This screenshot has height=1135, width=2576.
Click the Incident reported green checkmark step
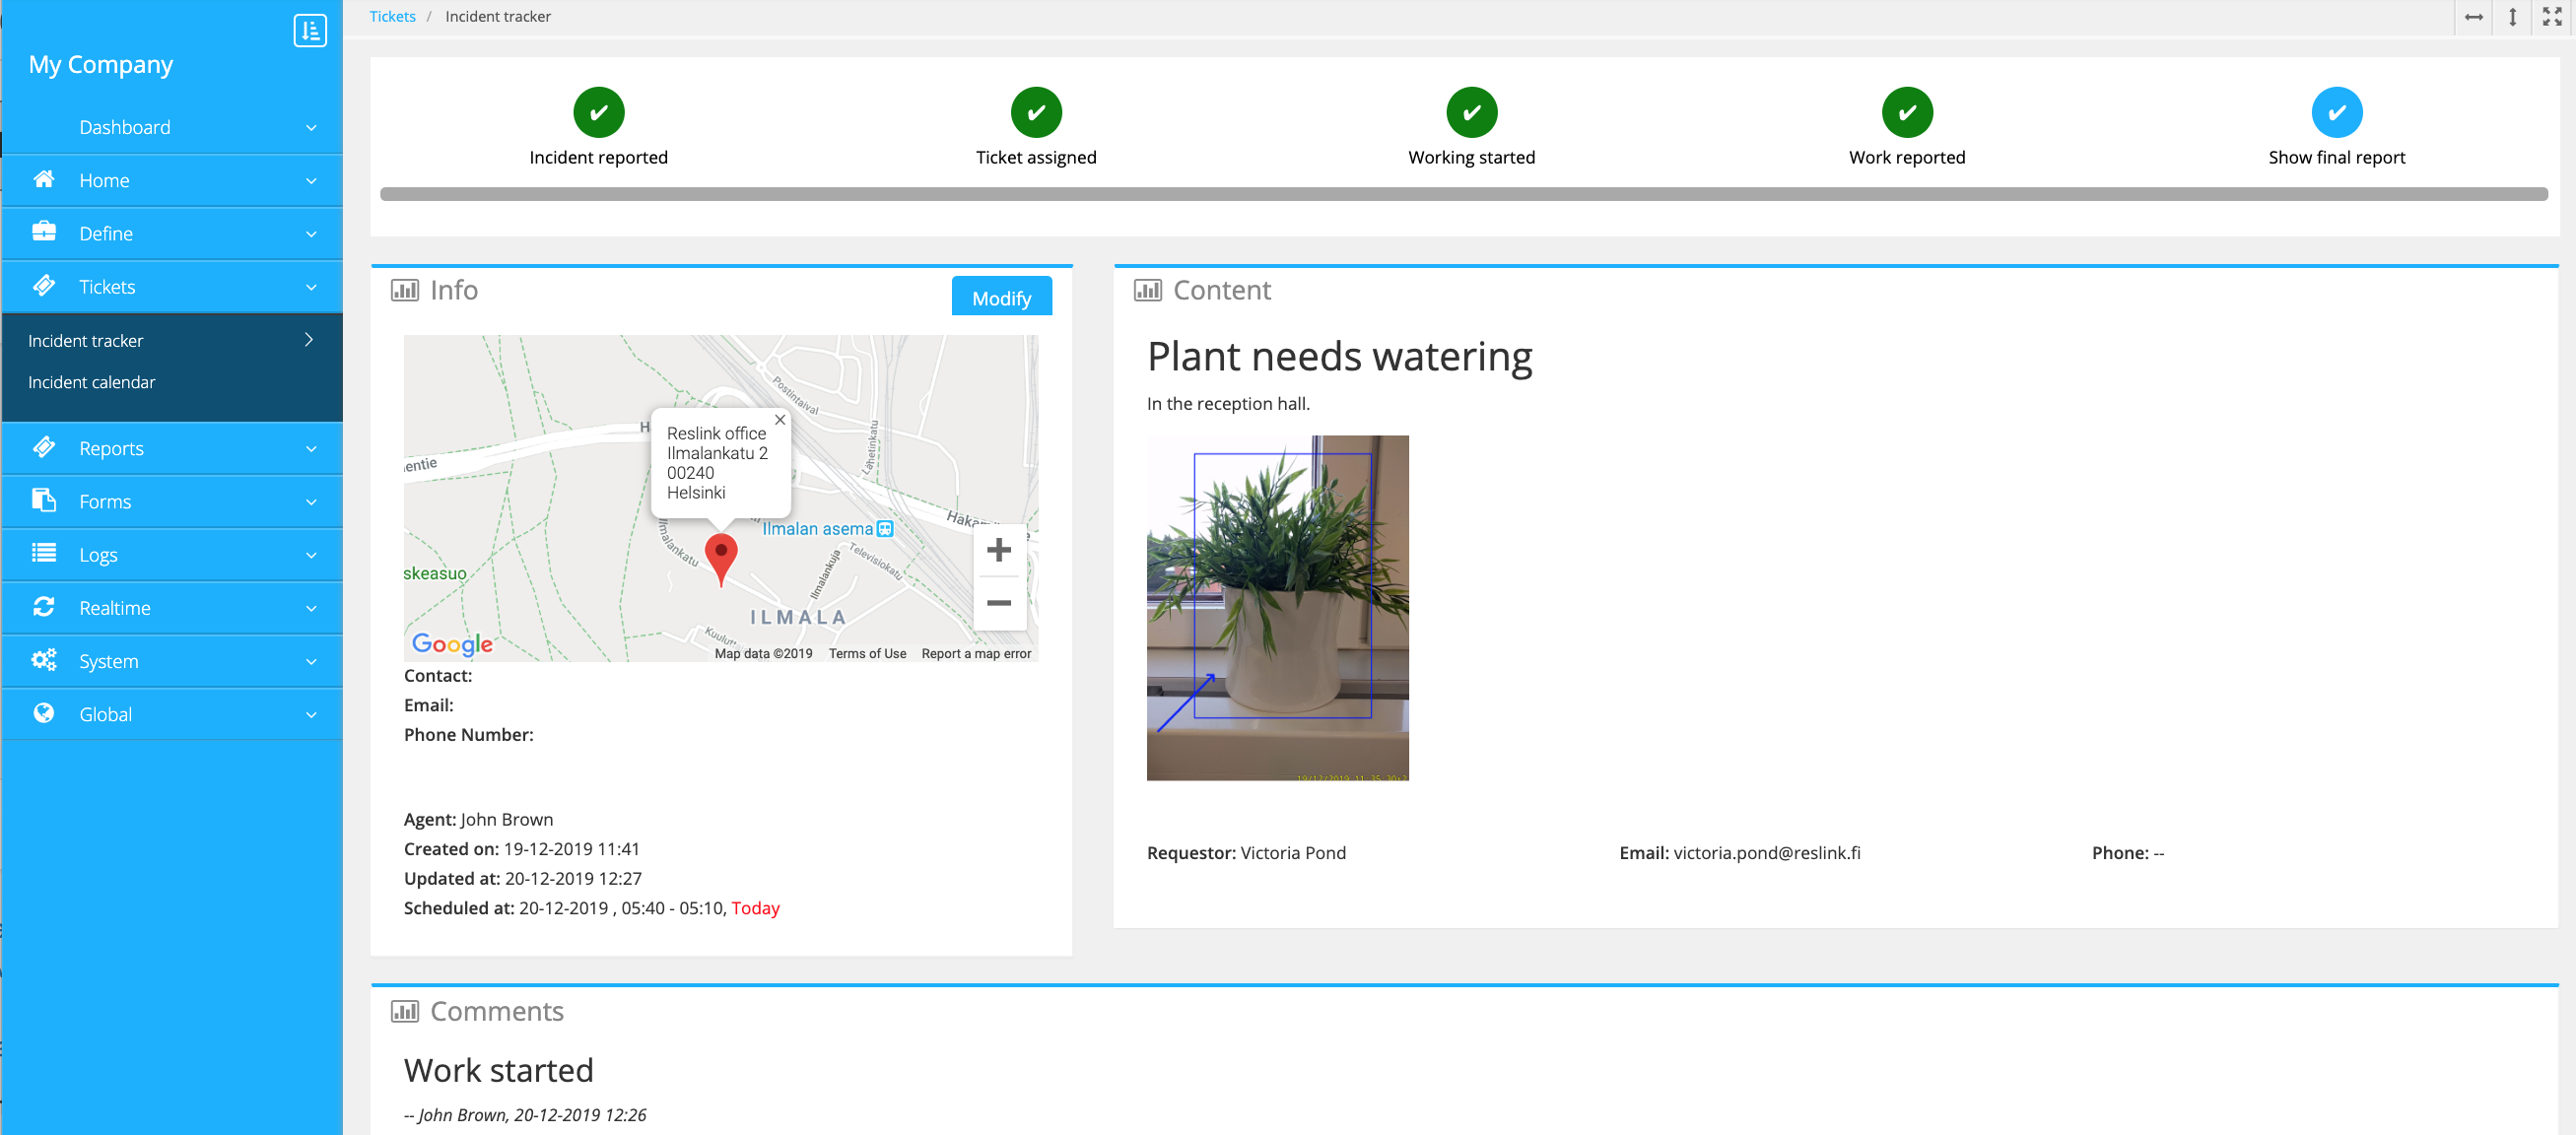[598, 112]
